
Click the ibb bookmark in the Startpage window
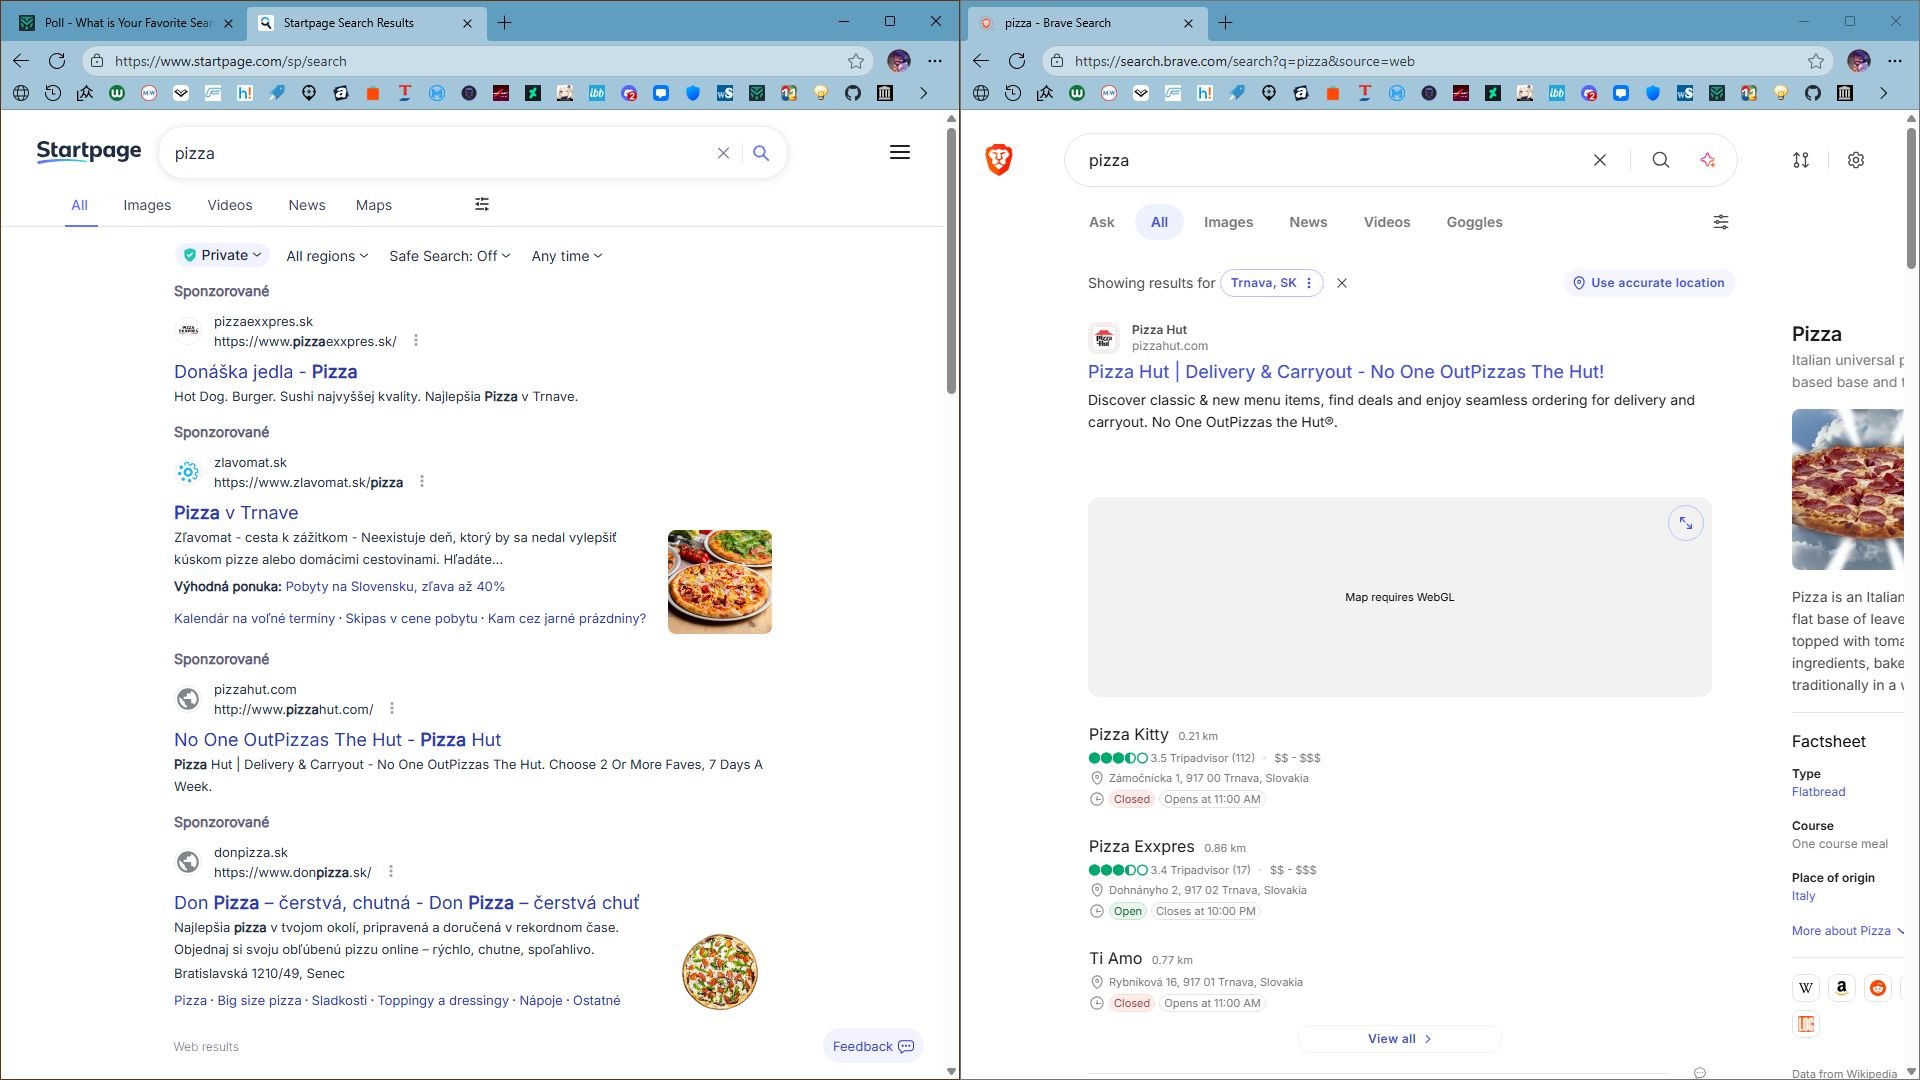point(597,93)
